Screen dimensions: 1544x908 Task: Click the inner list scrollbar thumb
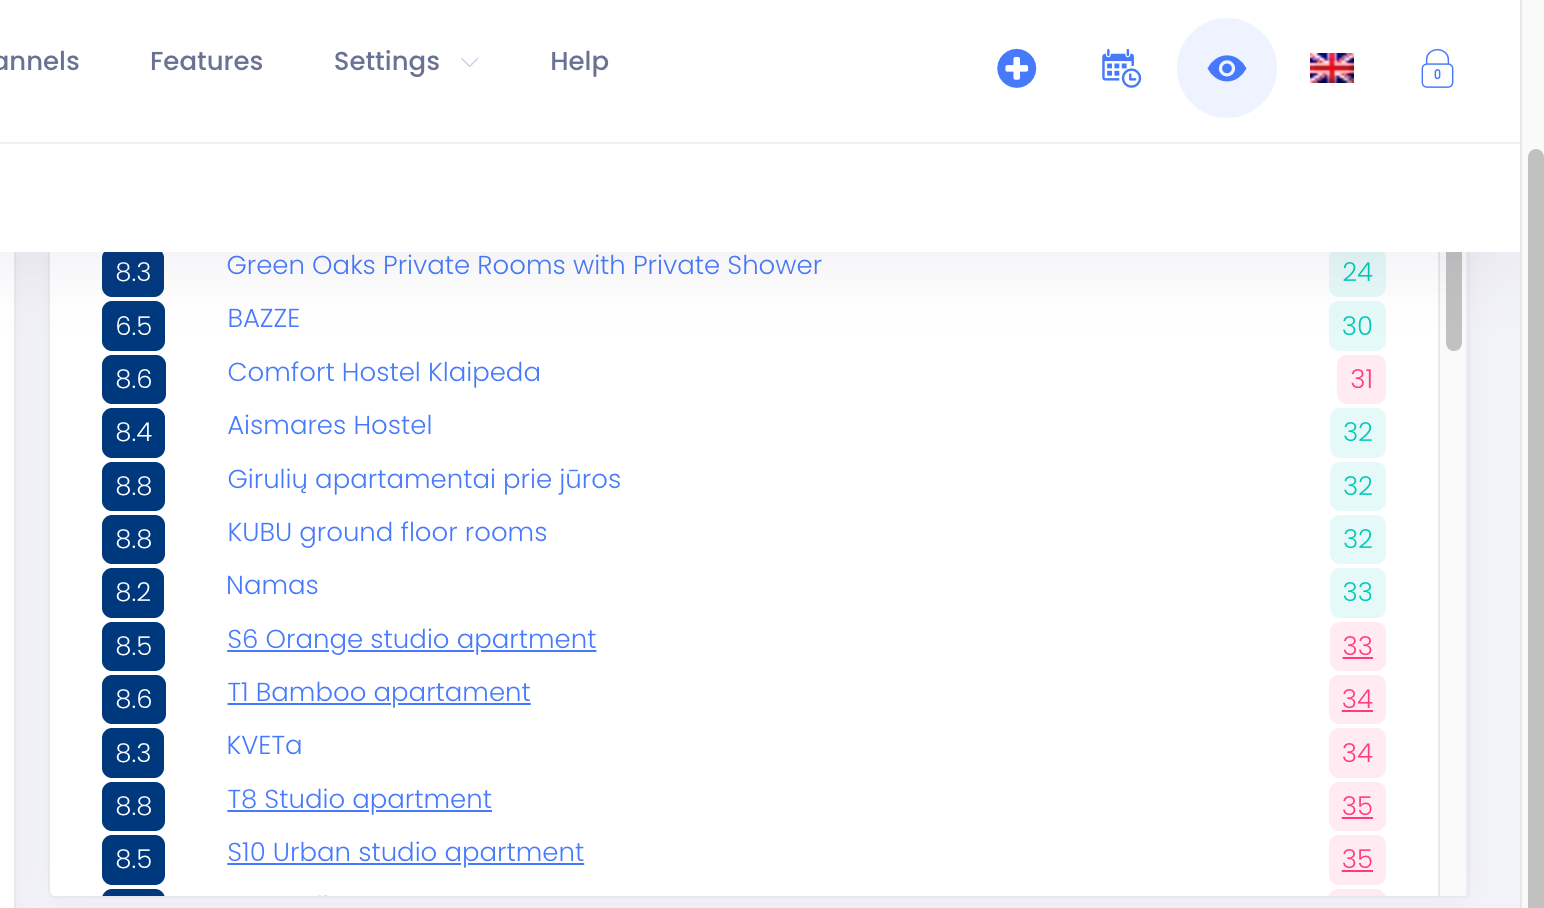coord(1453,300)
